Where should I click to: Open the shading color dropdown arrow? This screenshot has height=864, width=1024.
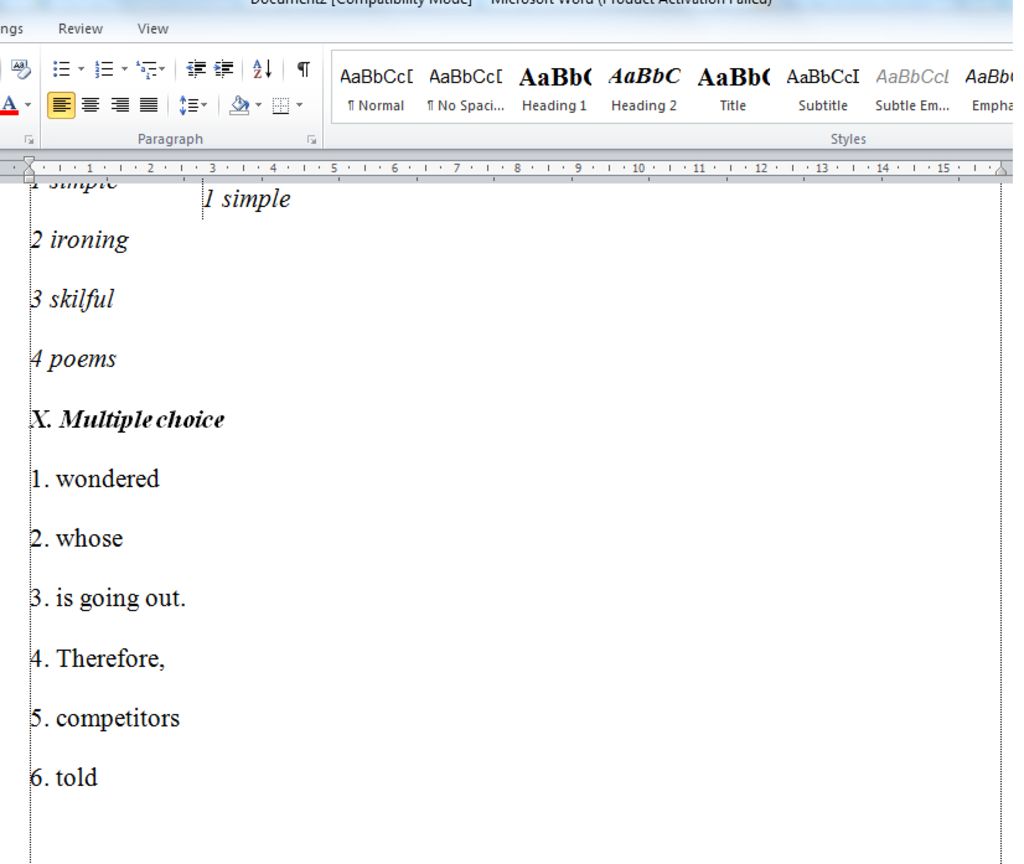pyautogui.click(x=259, y=104)
